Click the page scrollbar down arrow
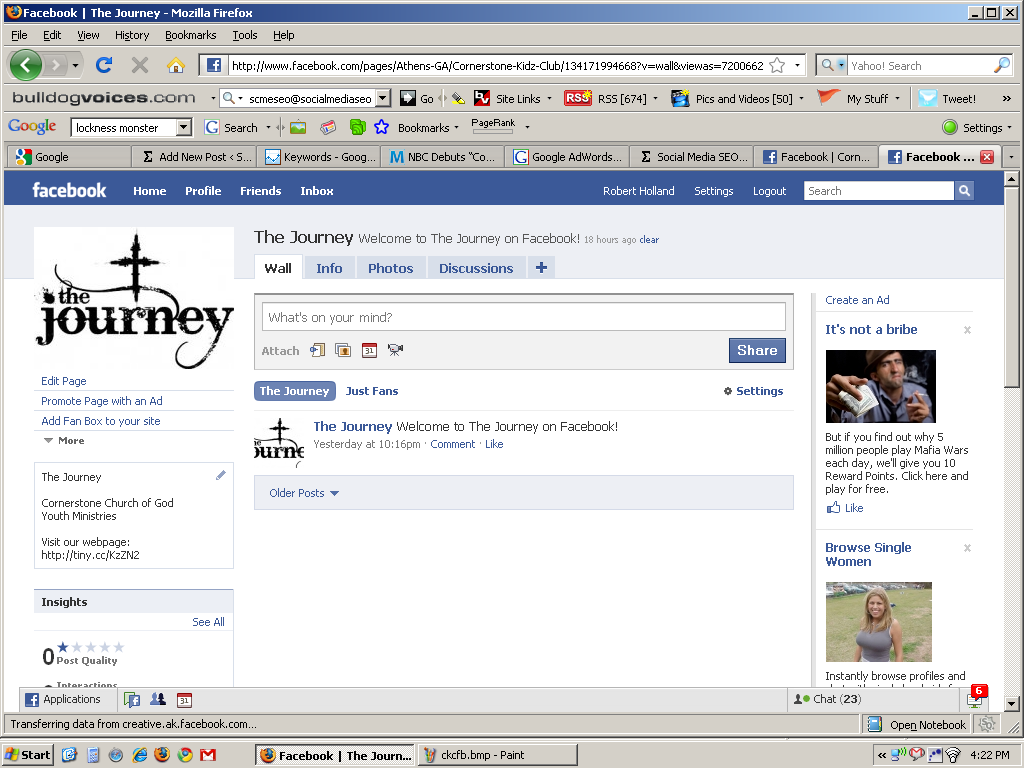1024x768 pixels. click(x=1012, y=704)
